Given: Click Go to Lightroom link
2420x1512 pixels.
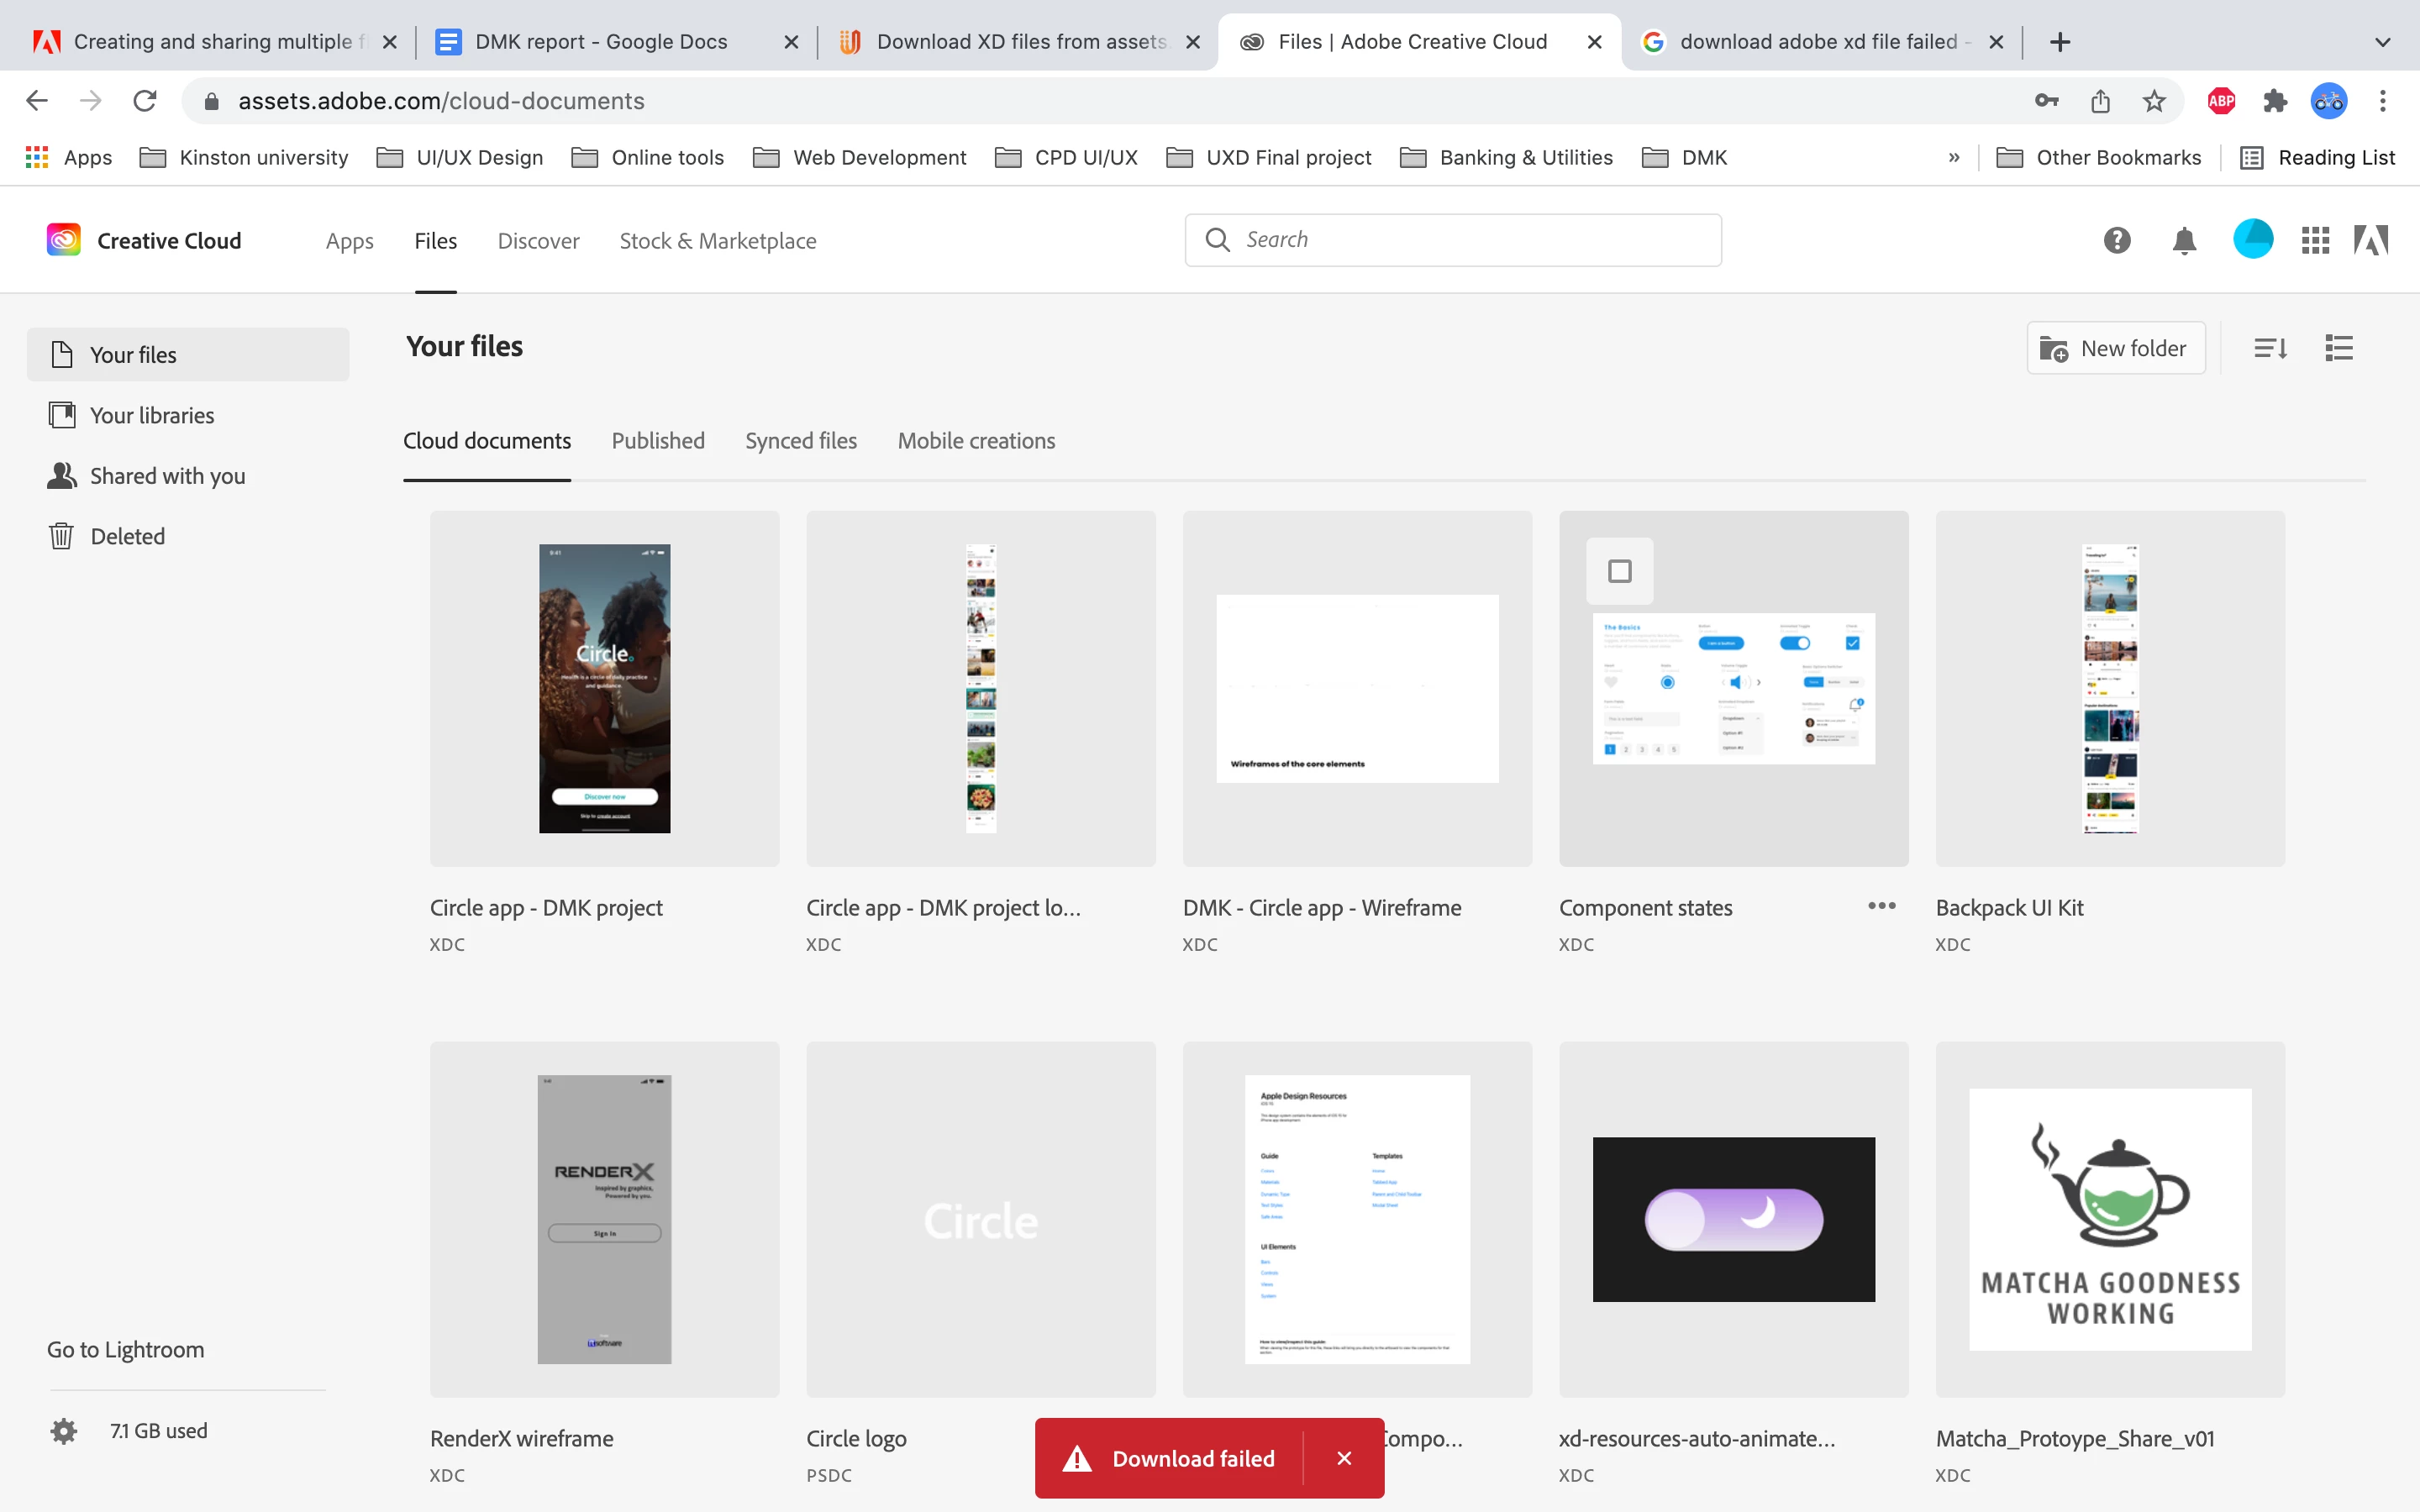Looking at the screenshot, I should pos(125,1349).
